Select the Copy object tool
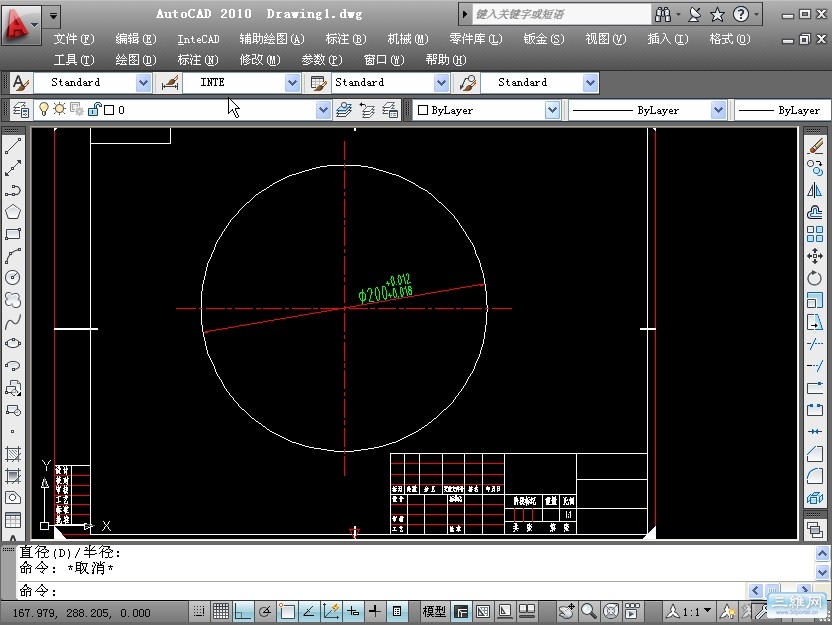Screen dimensions: 832x625 [815, 168]
